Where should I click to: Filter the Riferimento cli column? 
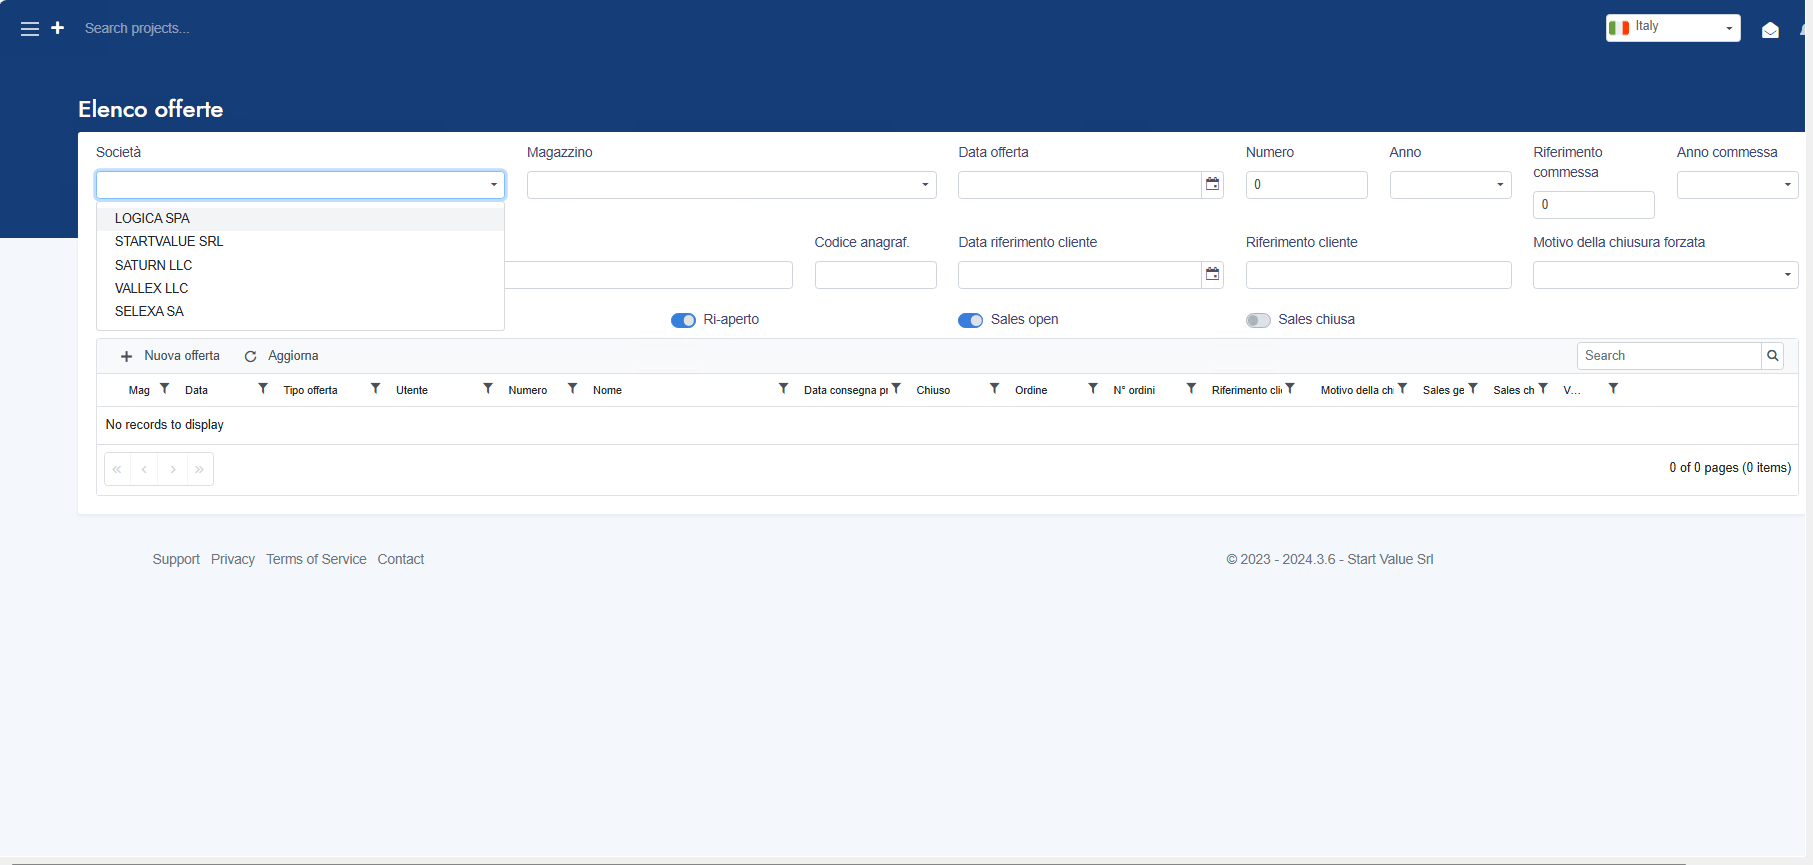(x=1290, y=389)
